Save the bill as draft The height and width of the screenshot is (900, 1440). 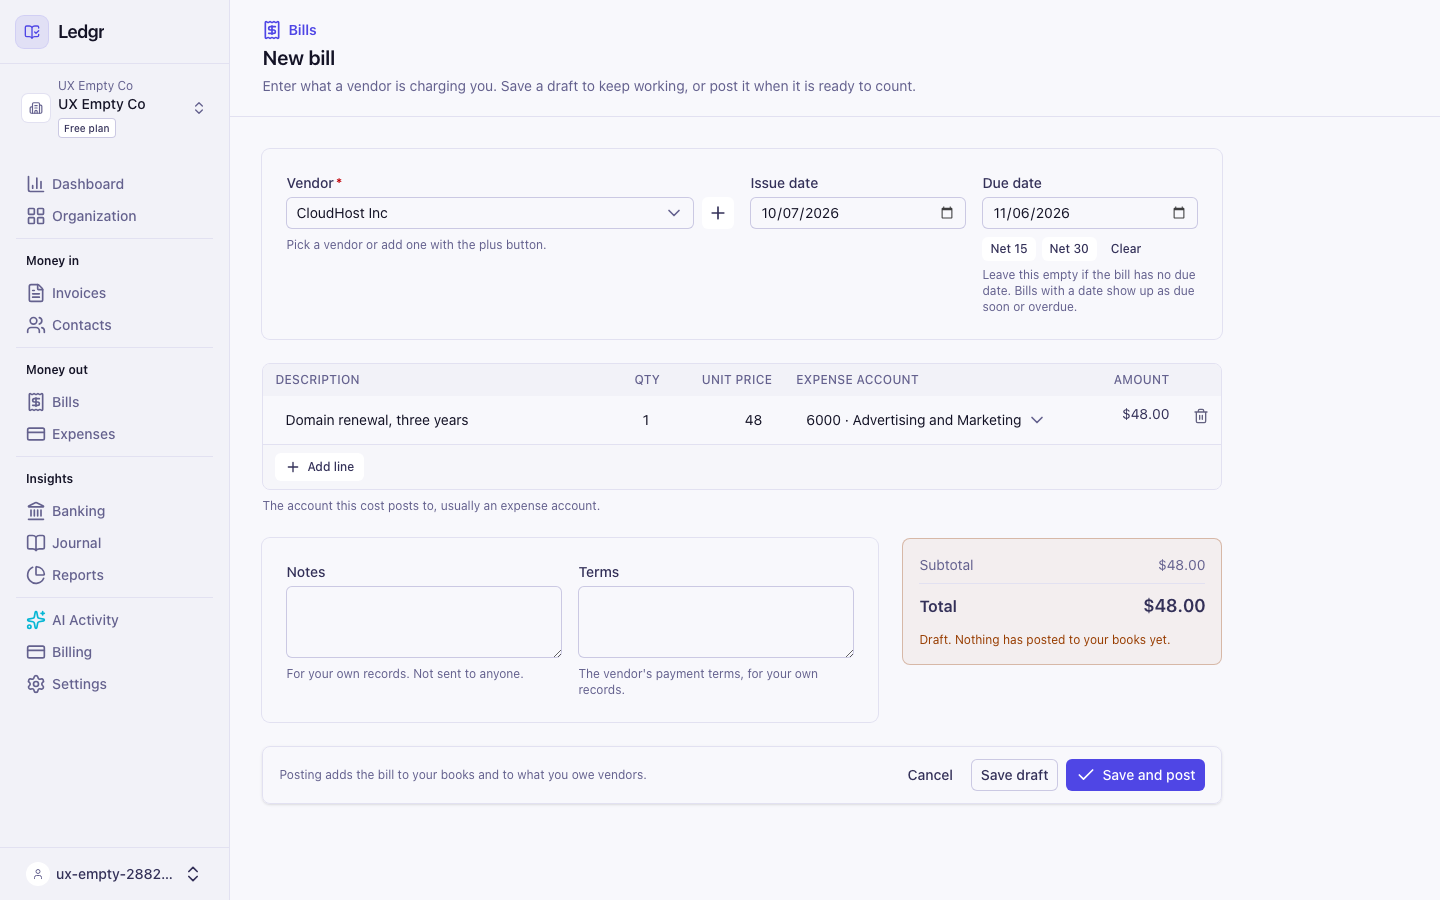click(x=1014, y=775)
